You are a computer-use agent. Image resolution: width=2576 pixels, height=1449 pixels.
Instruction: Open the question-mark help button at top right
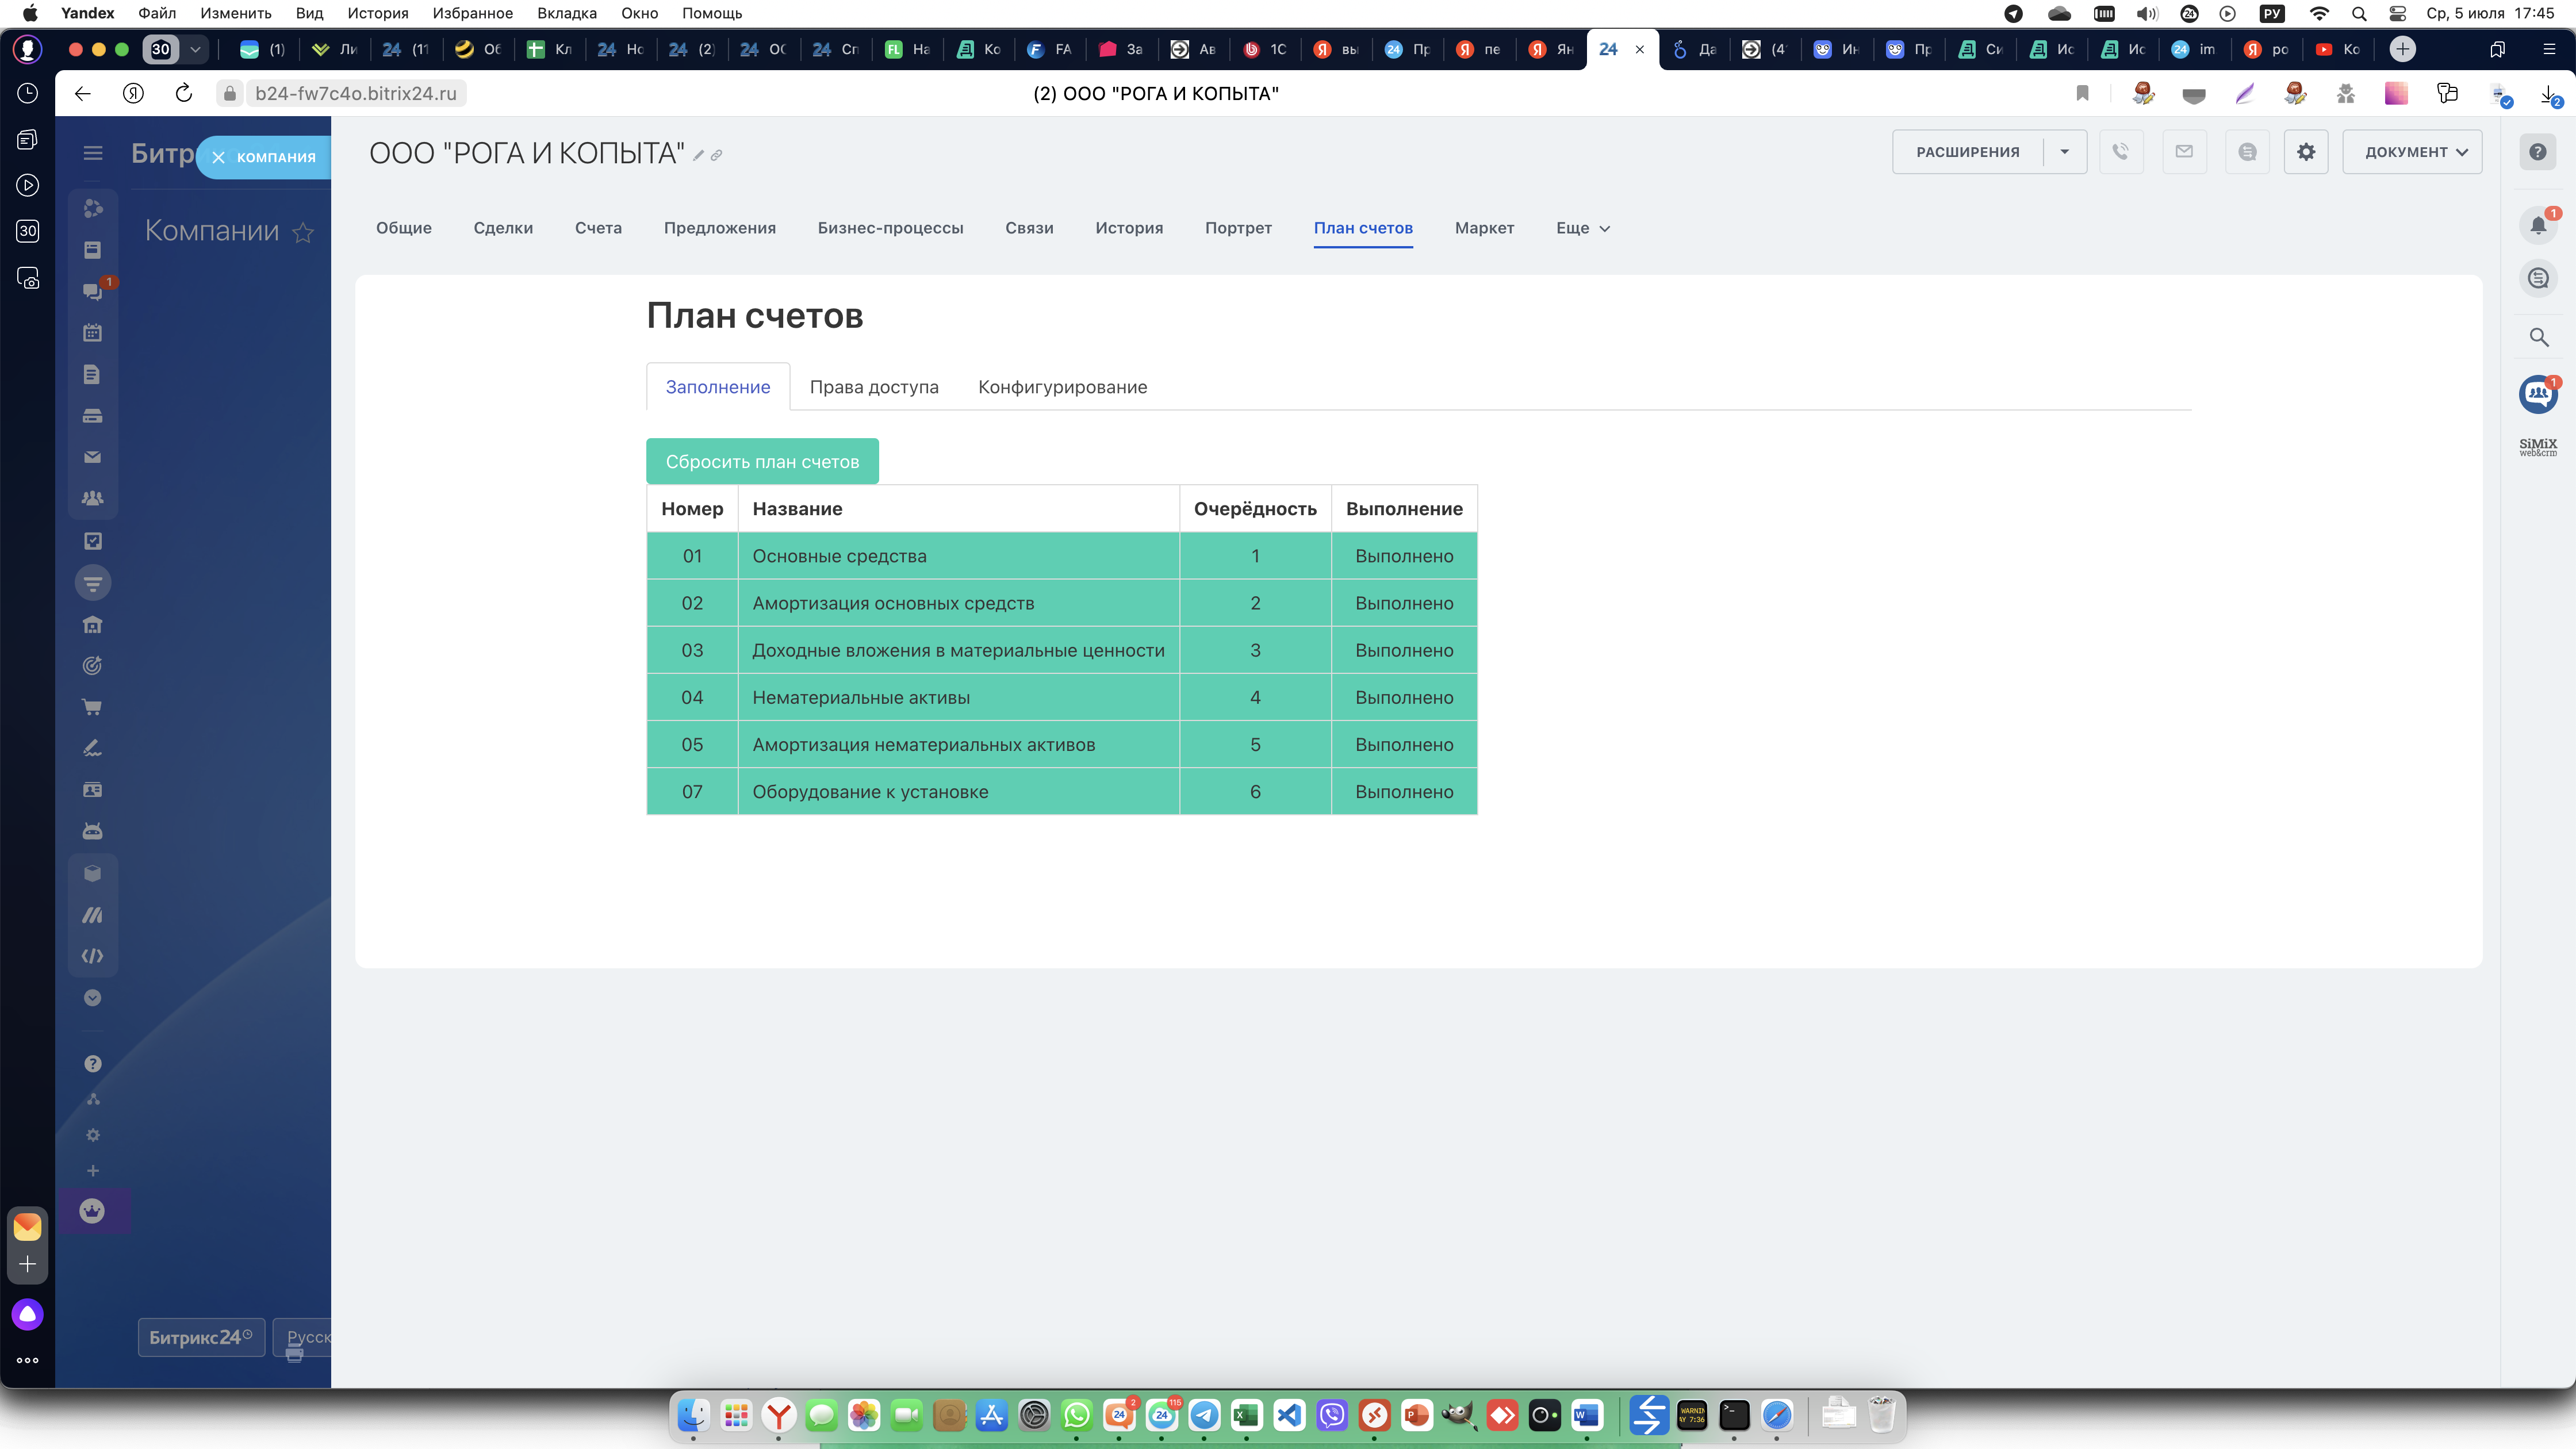coord(2537,152)
